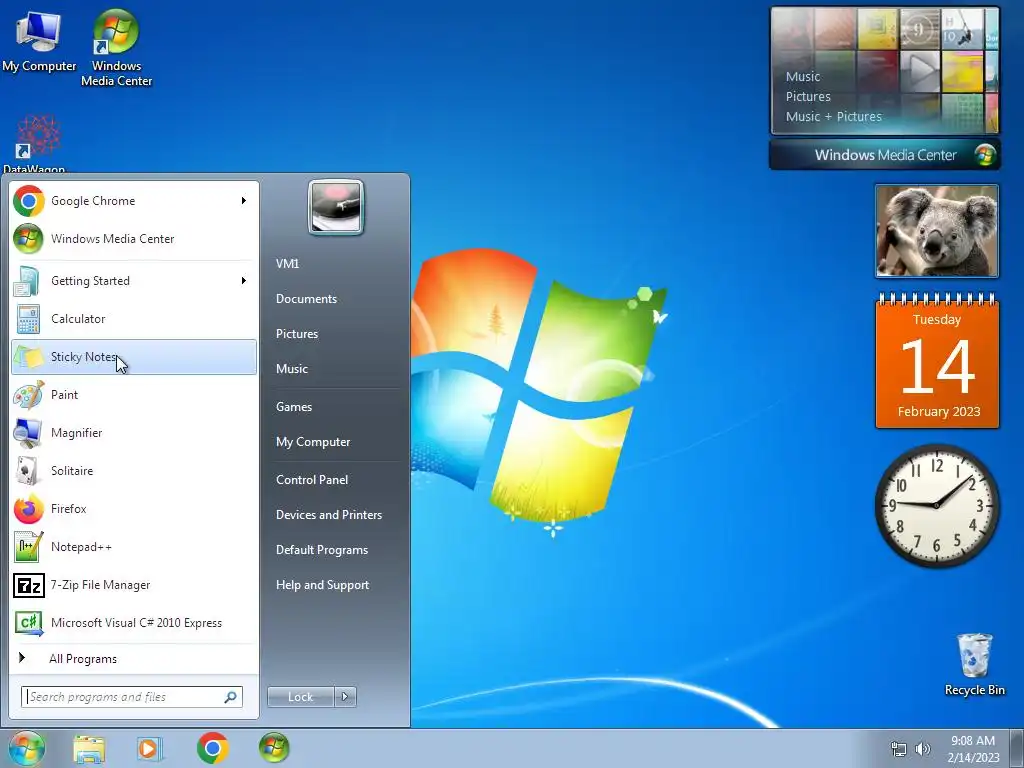The width and height of the screenshot is (1024, 768).
Task: Launch Windows Media Center from Start menu
Action: [134, 238]
